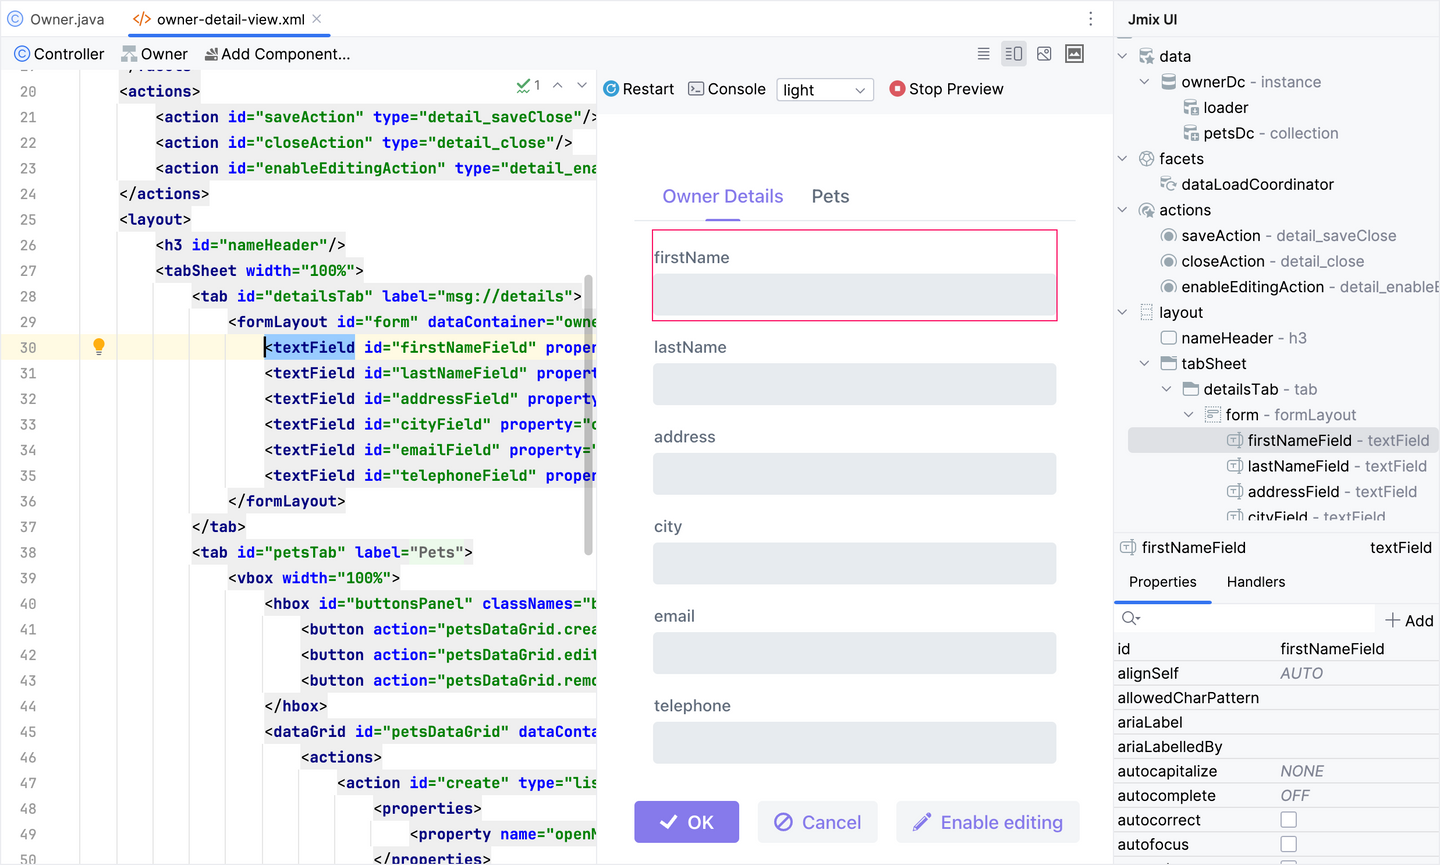Image resolution: width=1440 pixels, height=865 pixels.
Task: Click the lastName input field
Action: pyautogui.click(x=854, y=384)
